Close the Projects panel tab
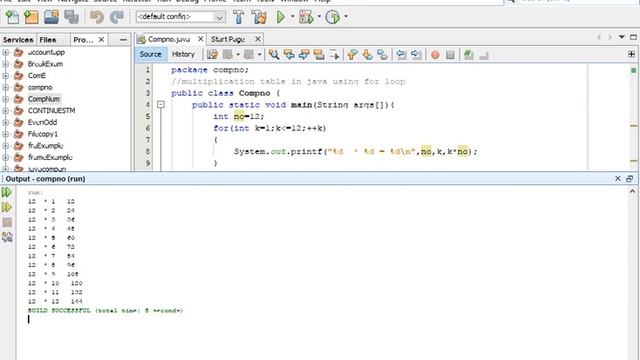Image resolution: width=640 pixels, height=360 pixels. tap(101, 40)
